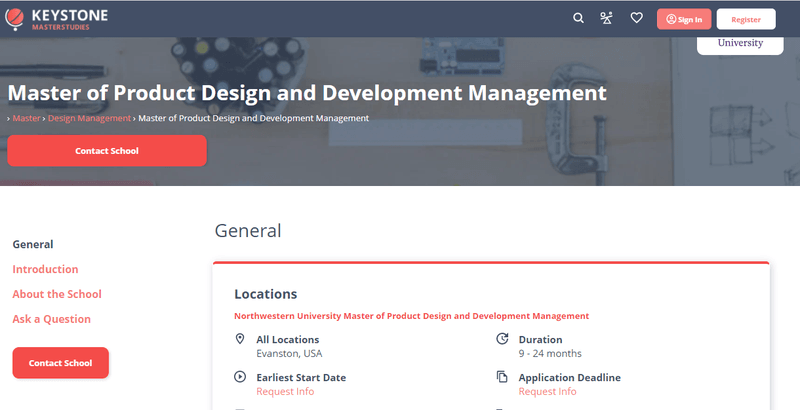Click the clock icon beside Duration
The height and width of the screenshot is (410, 800).
tap(503, 339)
